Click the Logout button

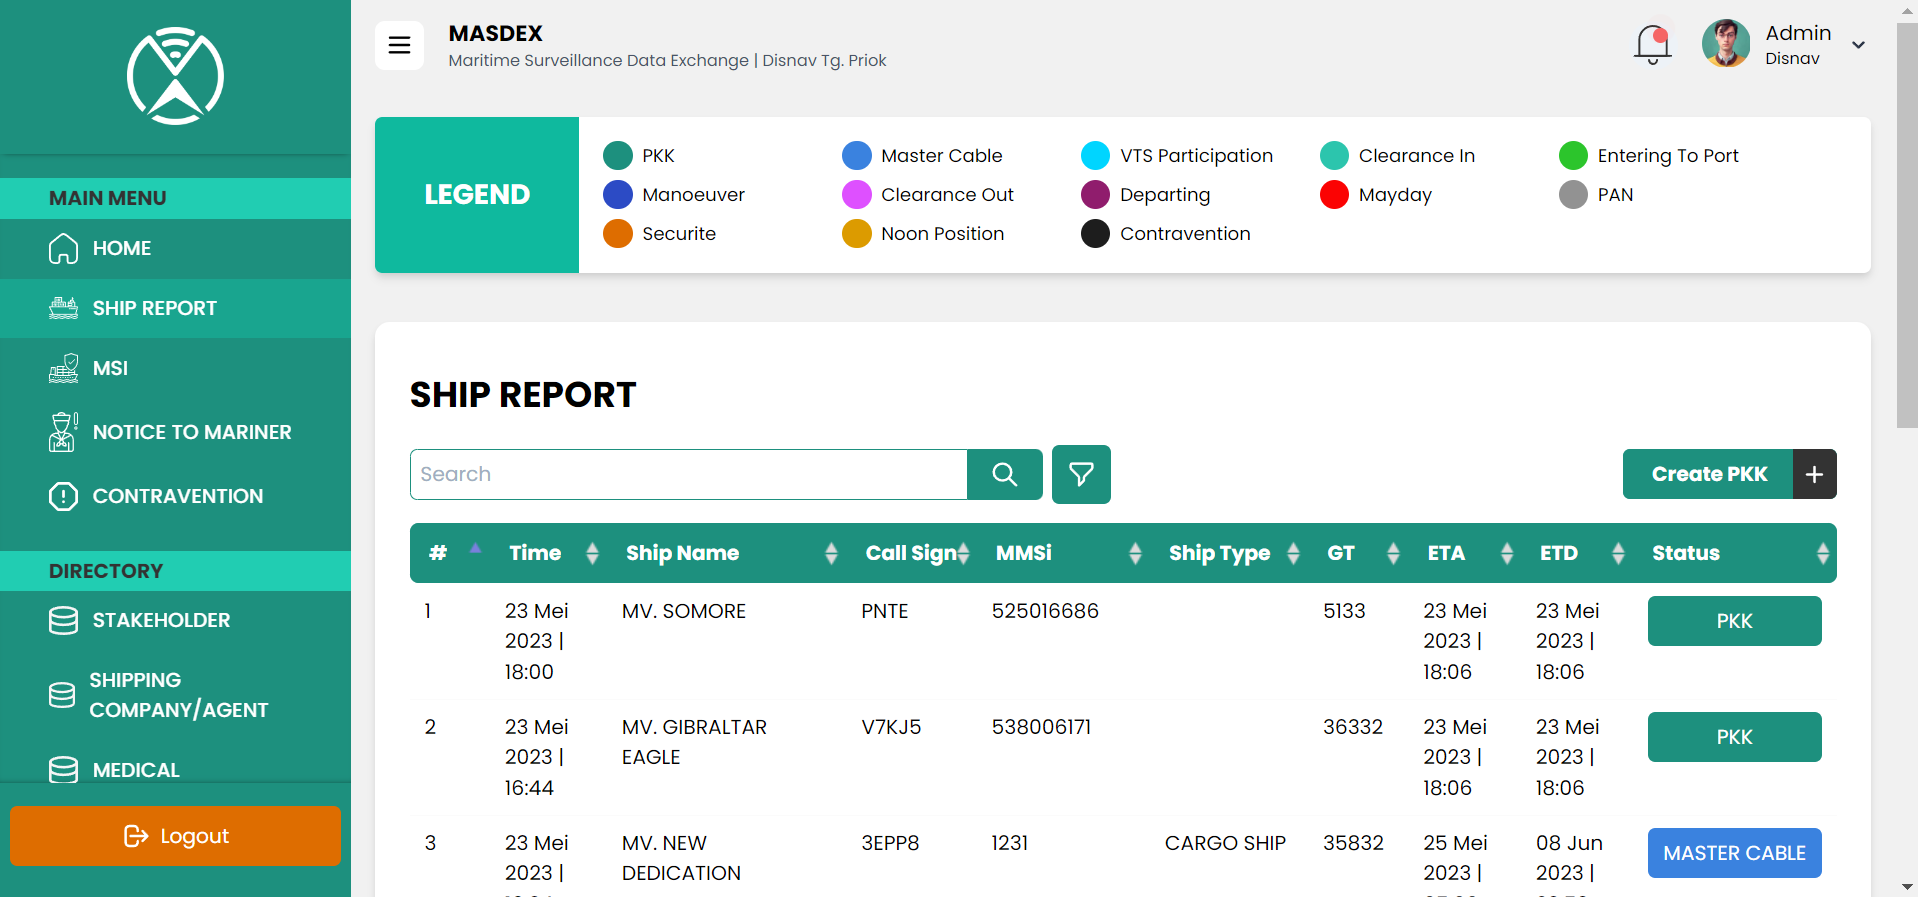tap(175, 836)
